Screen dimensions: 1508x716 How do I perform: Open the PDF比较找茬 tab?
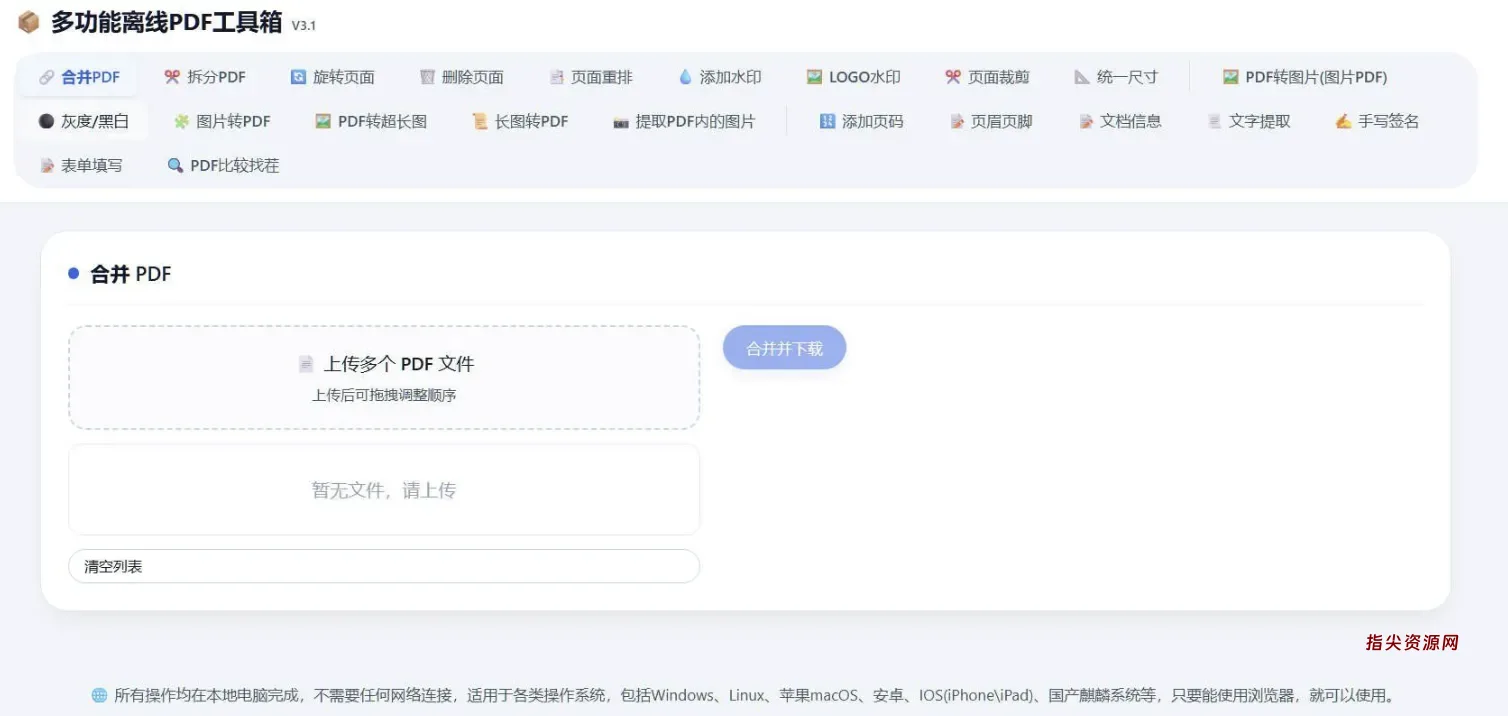coord(223,166)
